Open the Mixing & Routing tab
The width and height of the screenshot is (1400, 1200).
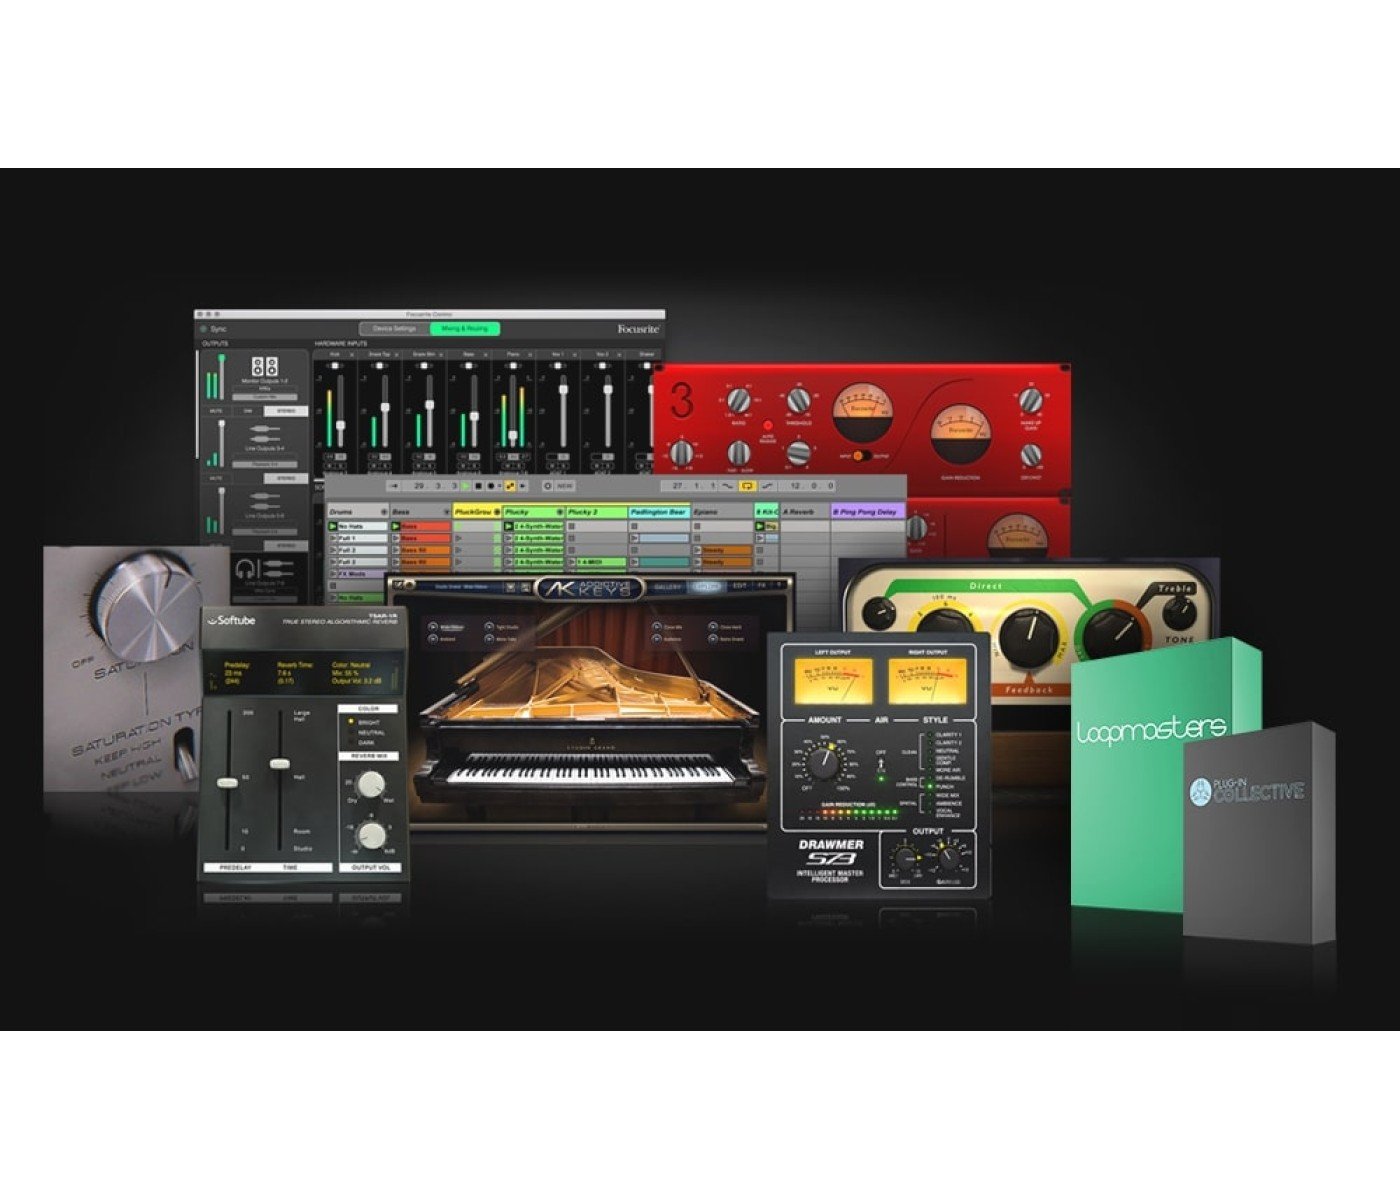pos(465,328)
